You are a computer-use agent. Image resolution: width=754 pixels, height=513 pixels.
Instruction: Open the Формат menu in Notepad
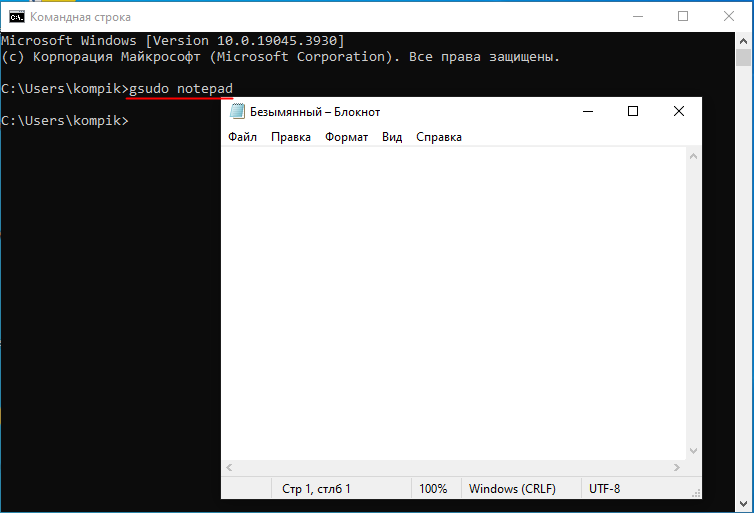tap(346, 137)
